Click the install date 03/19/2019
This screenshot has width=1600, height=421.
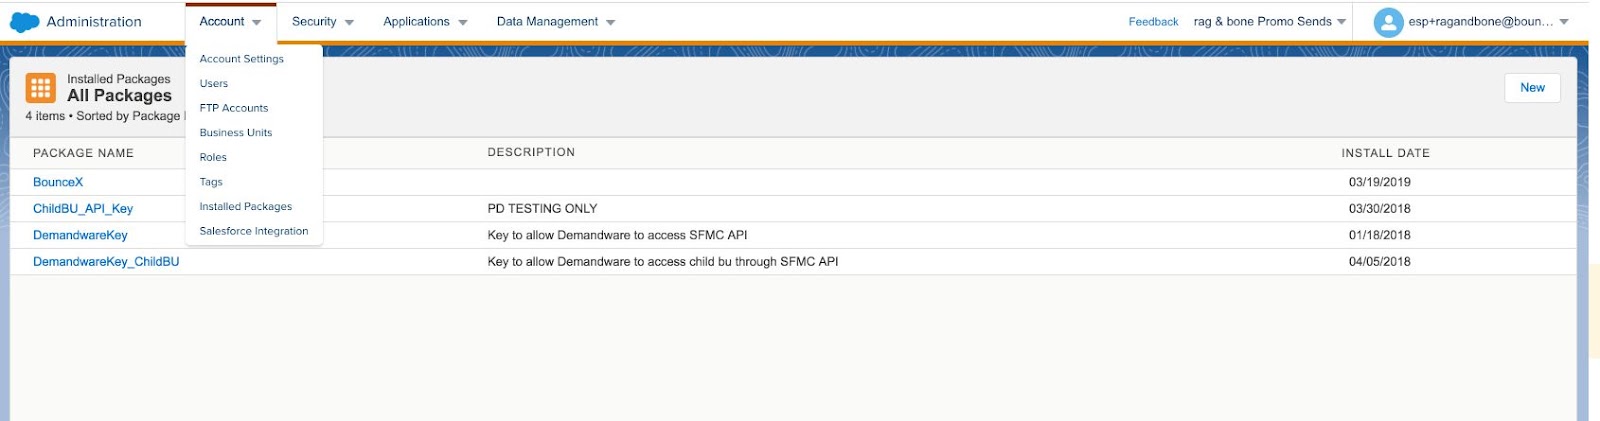[1379, 182]
